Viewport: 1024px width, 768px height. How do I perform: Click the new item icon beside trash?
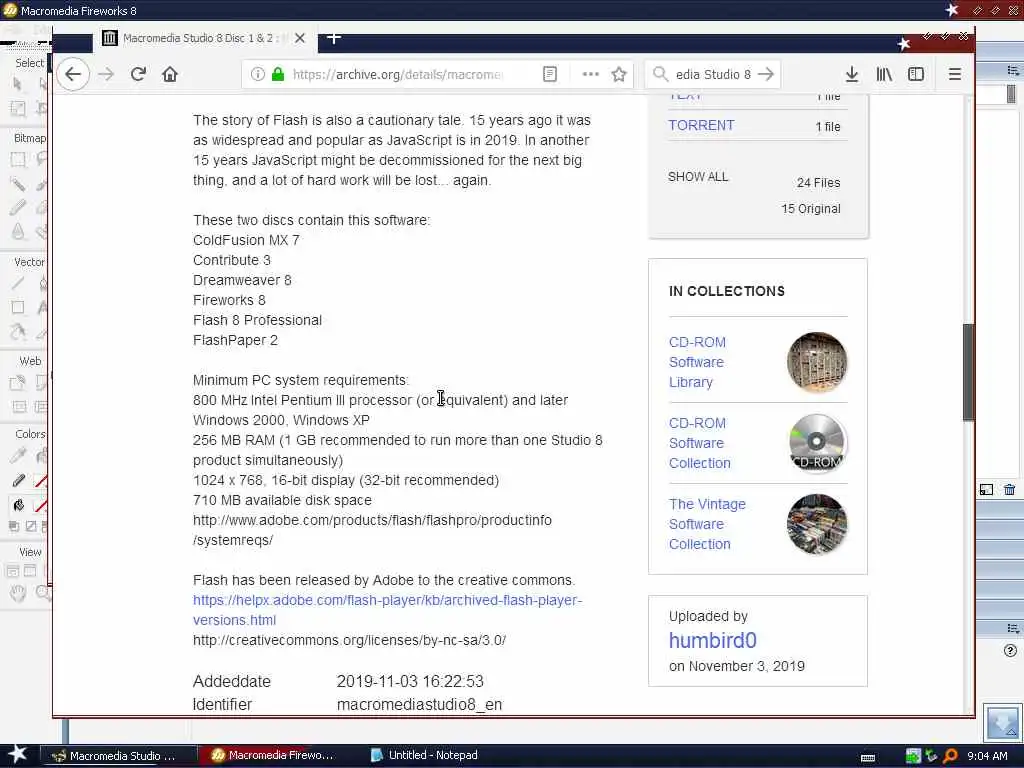pyautogui.click(x=986, y=490)
